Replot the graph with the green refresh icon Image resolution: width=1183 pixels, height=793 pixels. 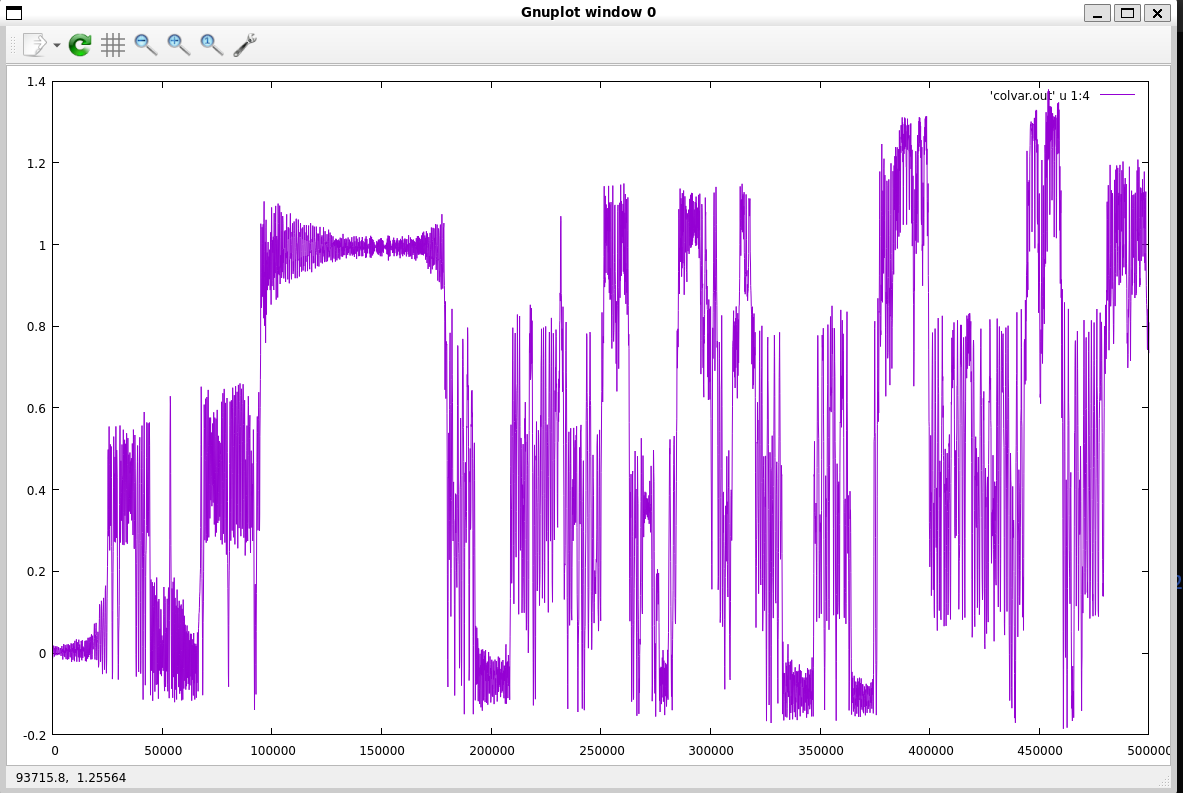[x=79, y=45]
